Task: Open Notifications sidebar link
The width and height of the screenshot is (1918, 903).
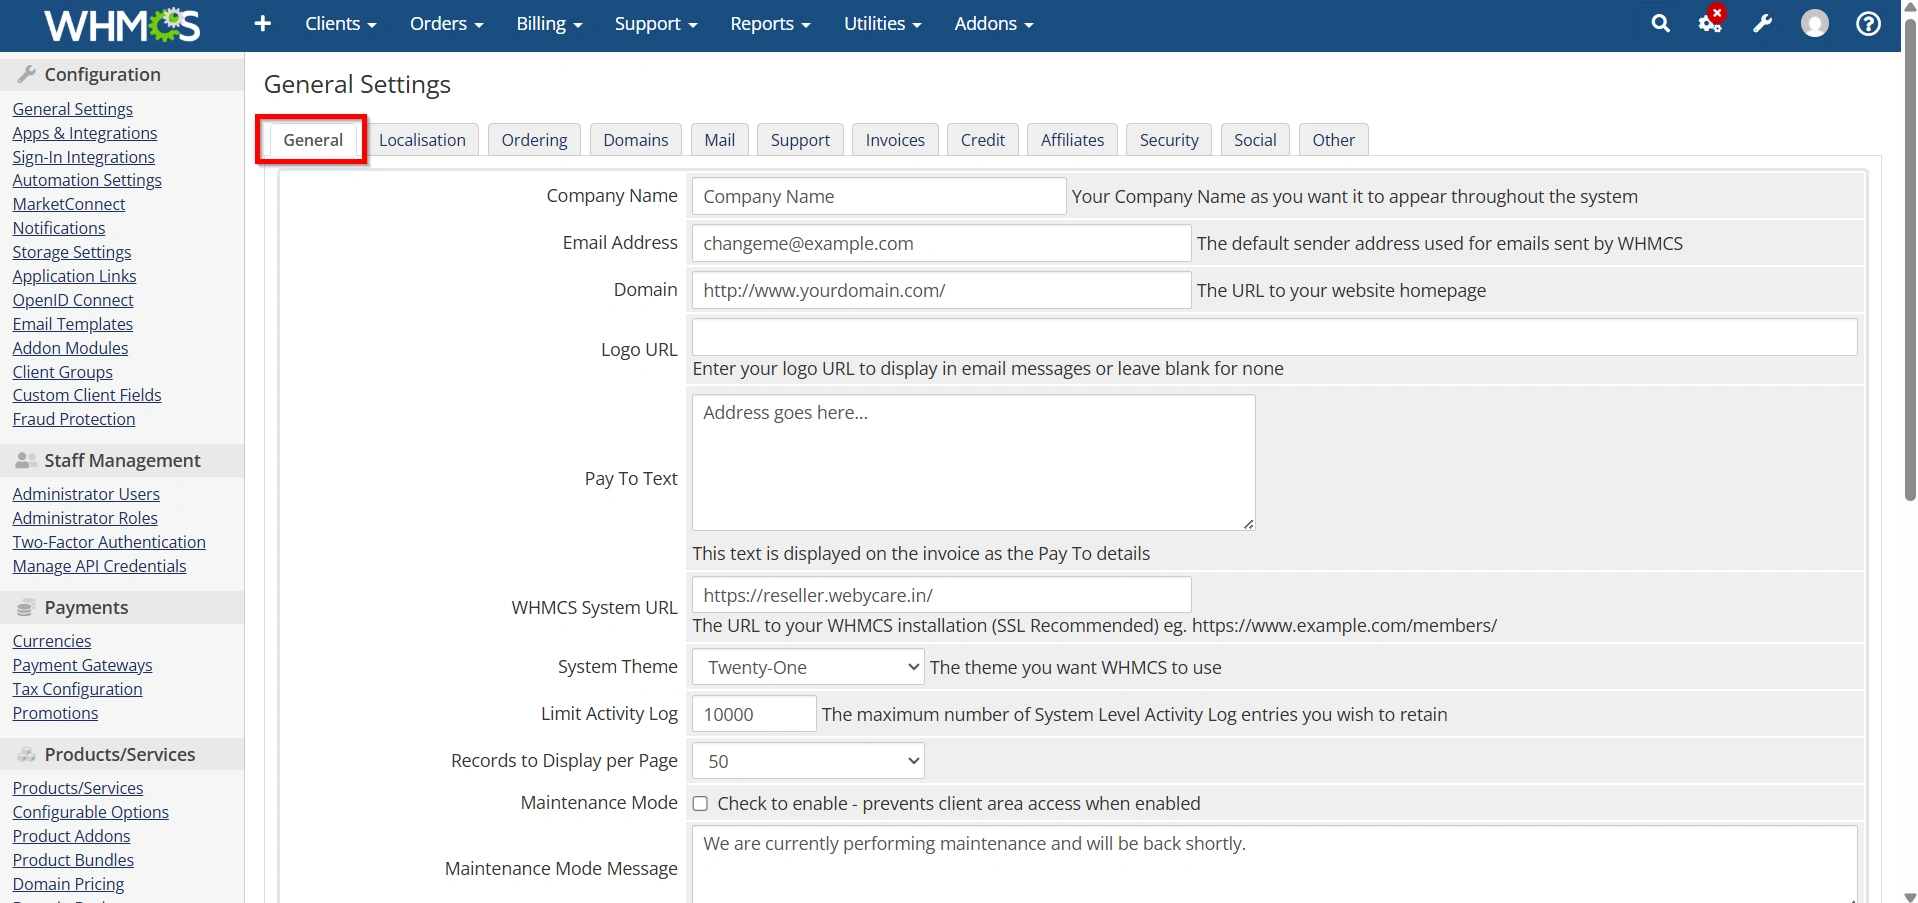Action: (x=58, y=228)
